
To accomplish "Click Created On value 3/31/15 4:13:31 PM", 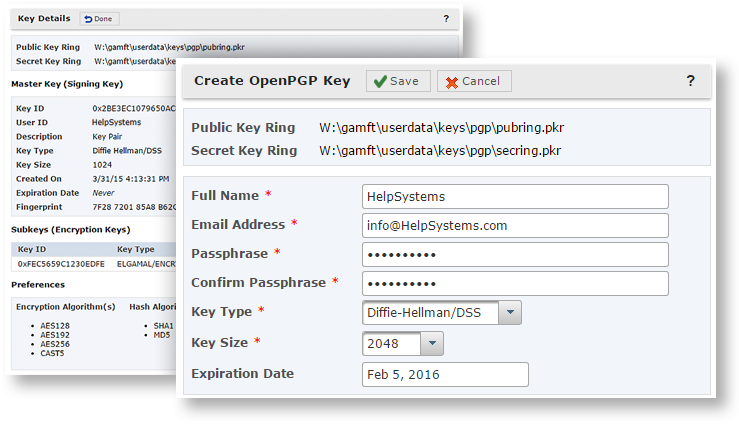I will pos(131,179).
